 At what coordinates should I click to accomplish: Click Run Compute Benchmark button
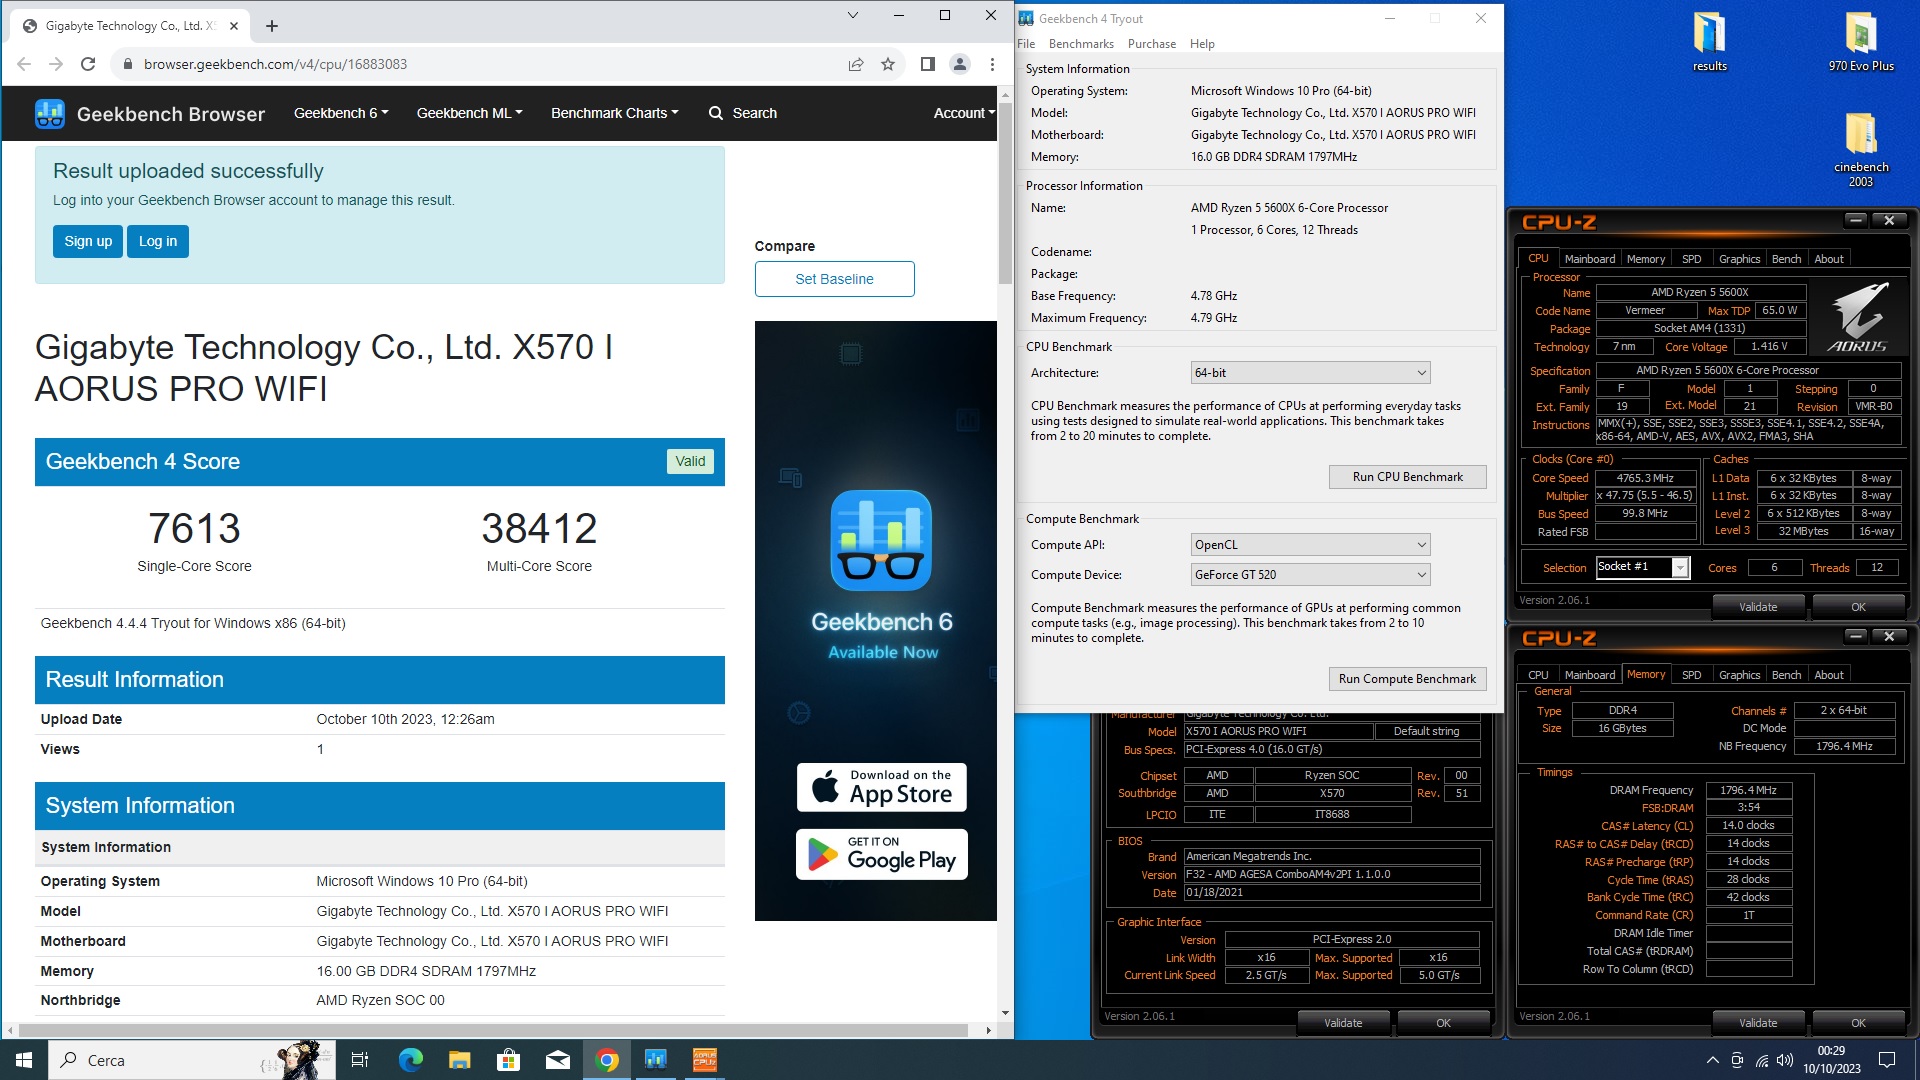[1407, 679]
